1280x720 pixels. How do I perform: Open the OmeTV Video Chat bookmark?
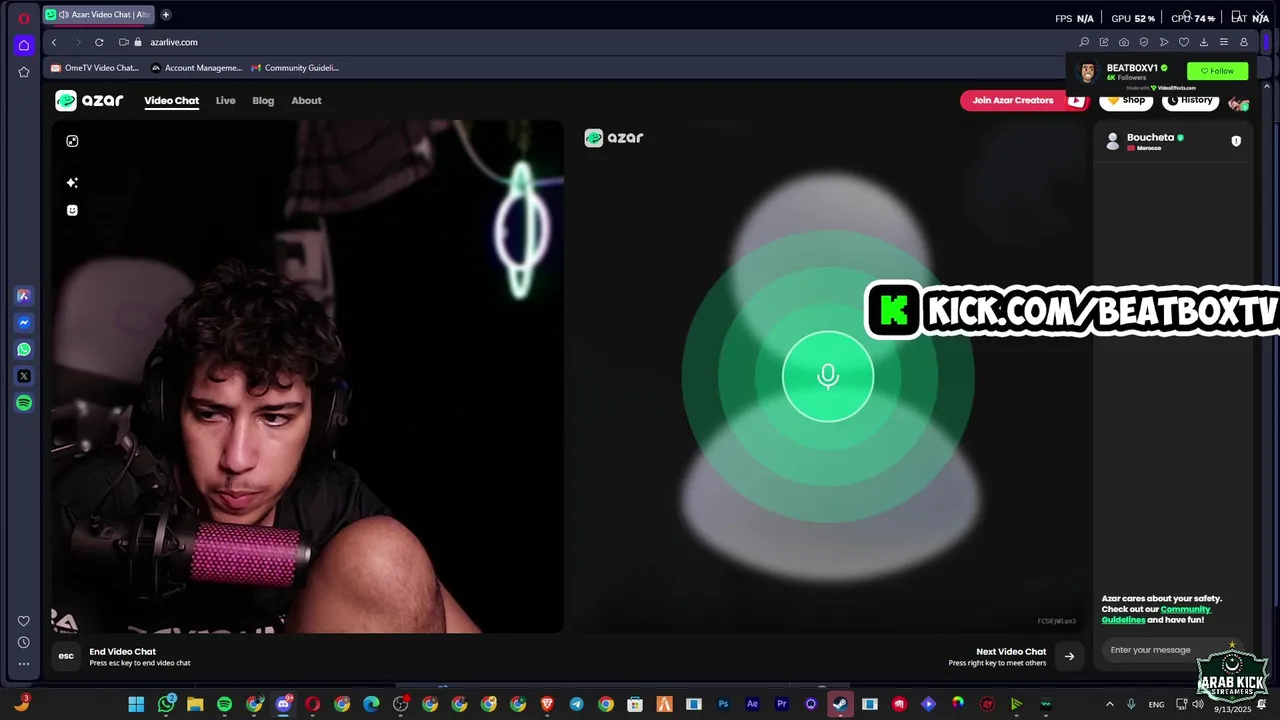[x=95, y=68]
